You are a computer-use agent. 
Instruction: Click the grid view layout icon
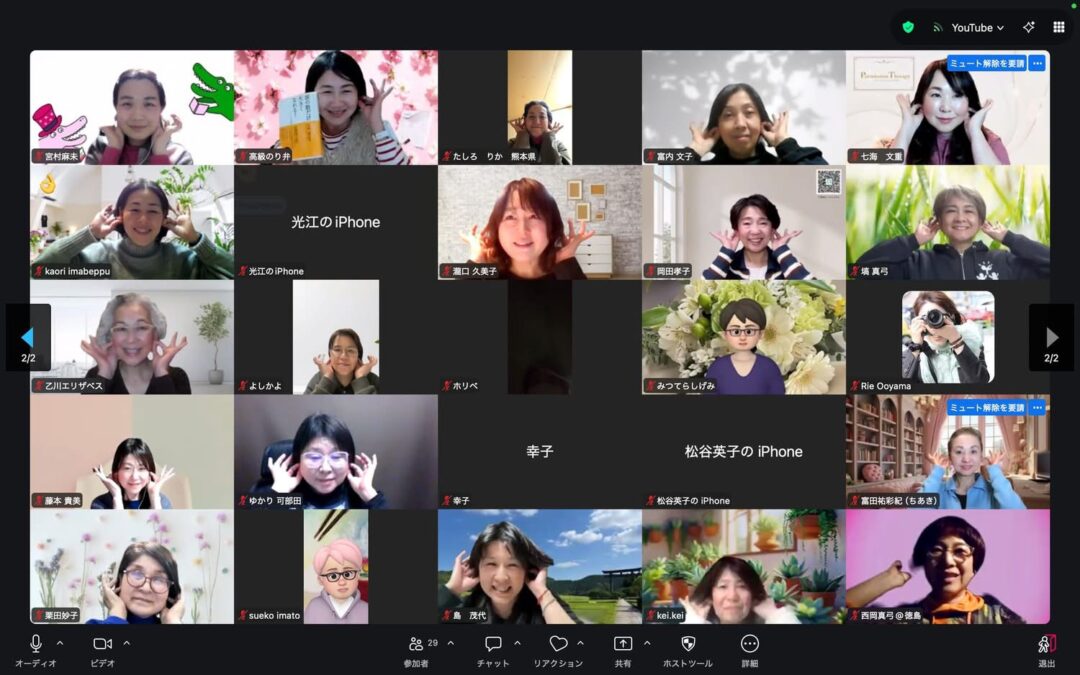[1059, 27]
